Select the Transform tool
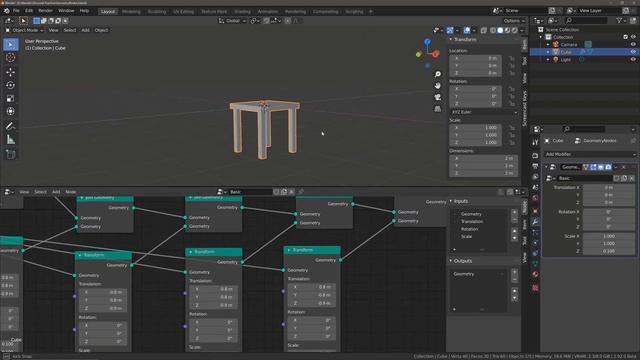Viewport: 640px width, 360px height. coord(11,111)
